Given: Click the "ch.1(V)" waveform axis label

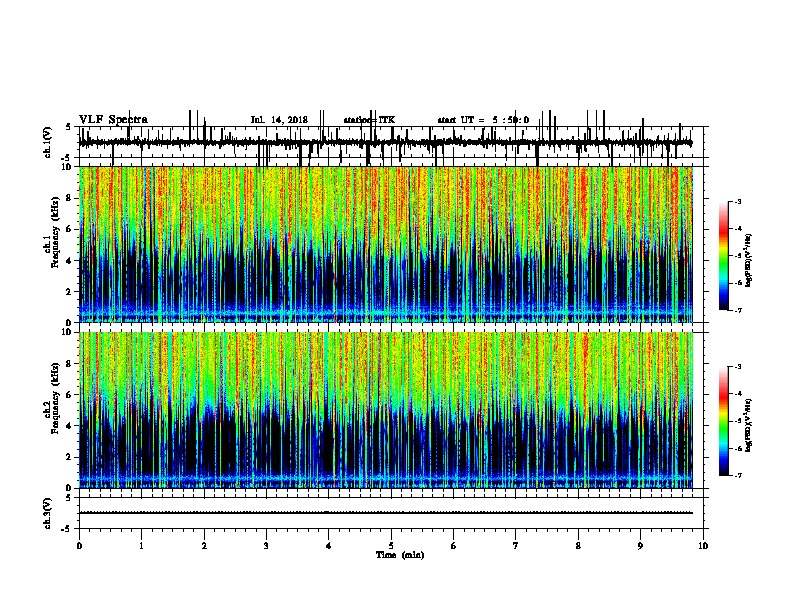Looking at the screenshot, I should click(x=47, y=142).
